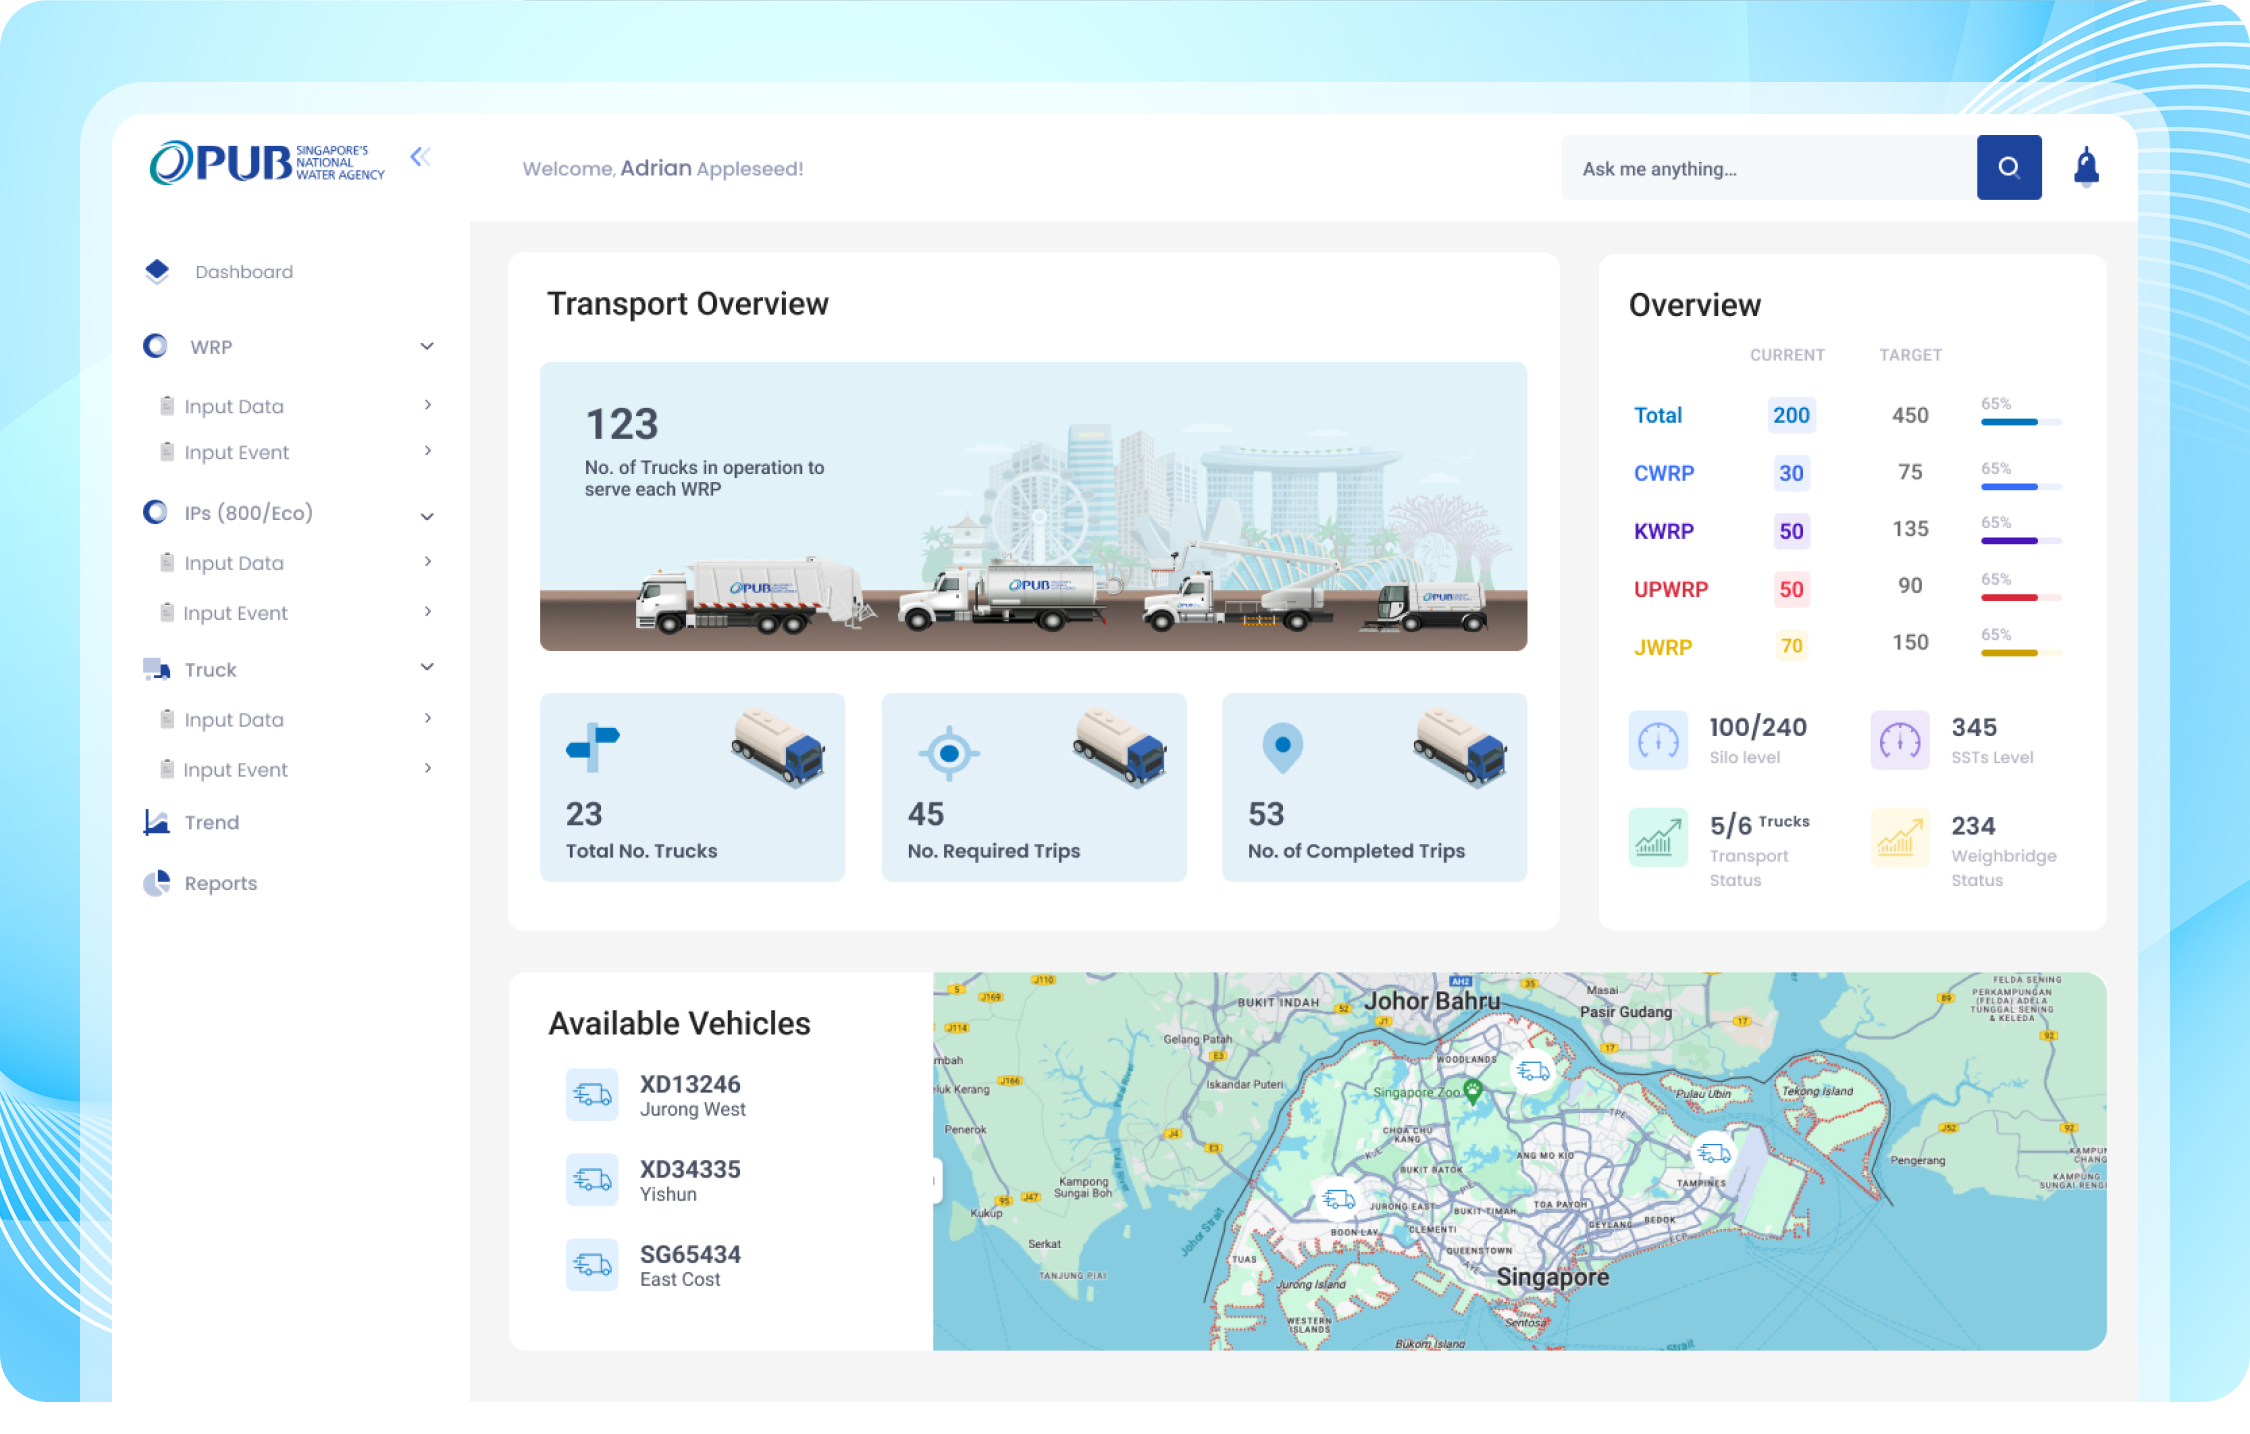The image size is (2250, 1434).
Task: Collapse the Truck sidebar section
Action: (427, 667)
